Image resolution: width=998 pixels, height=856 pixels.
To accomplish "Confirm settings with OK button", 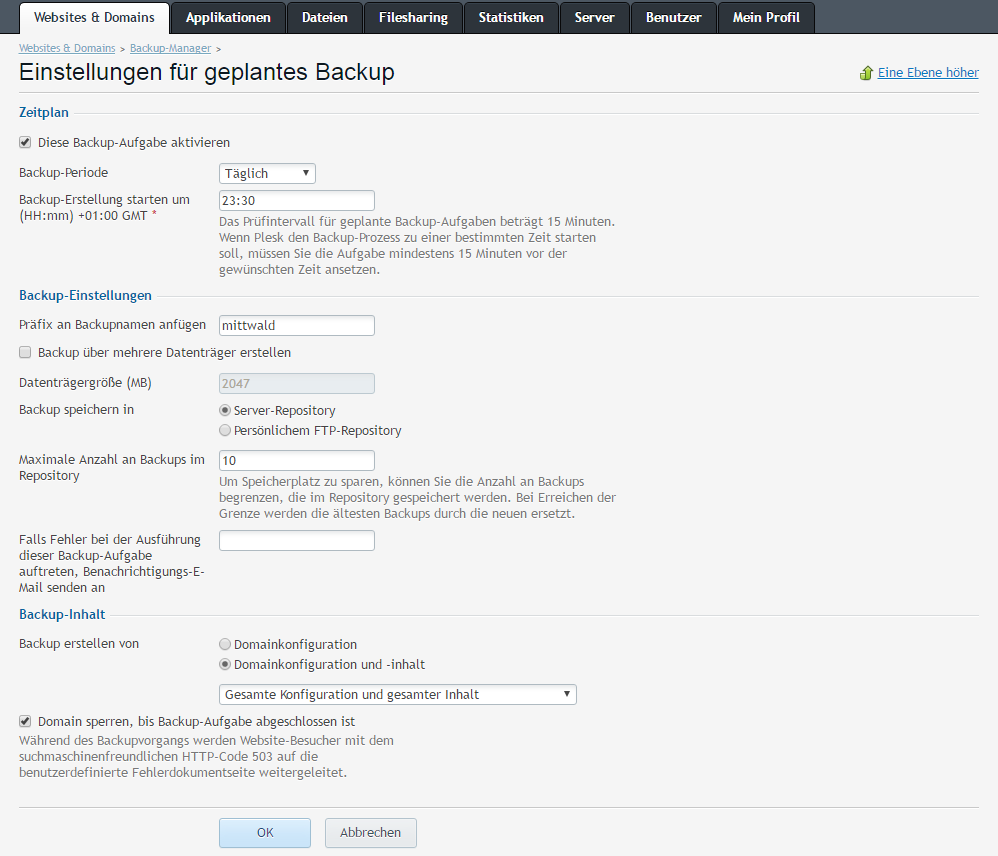I will pos(265,832).
